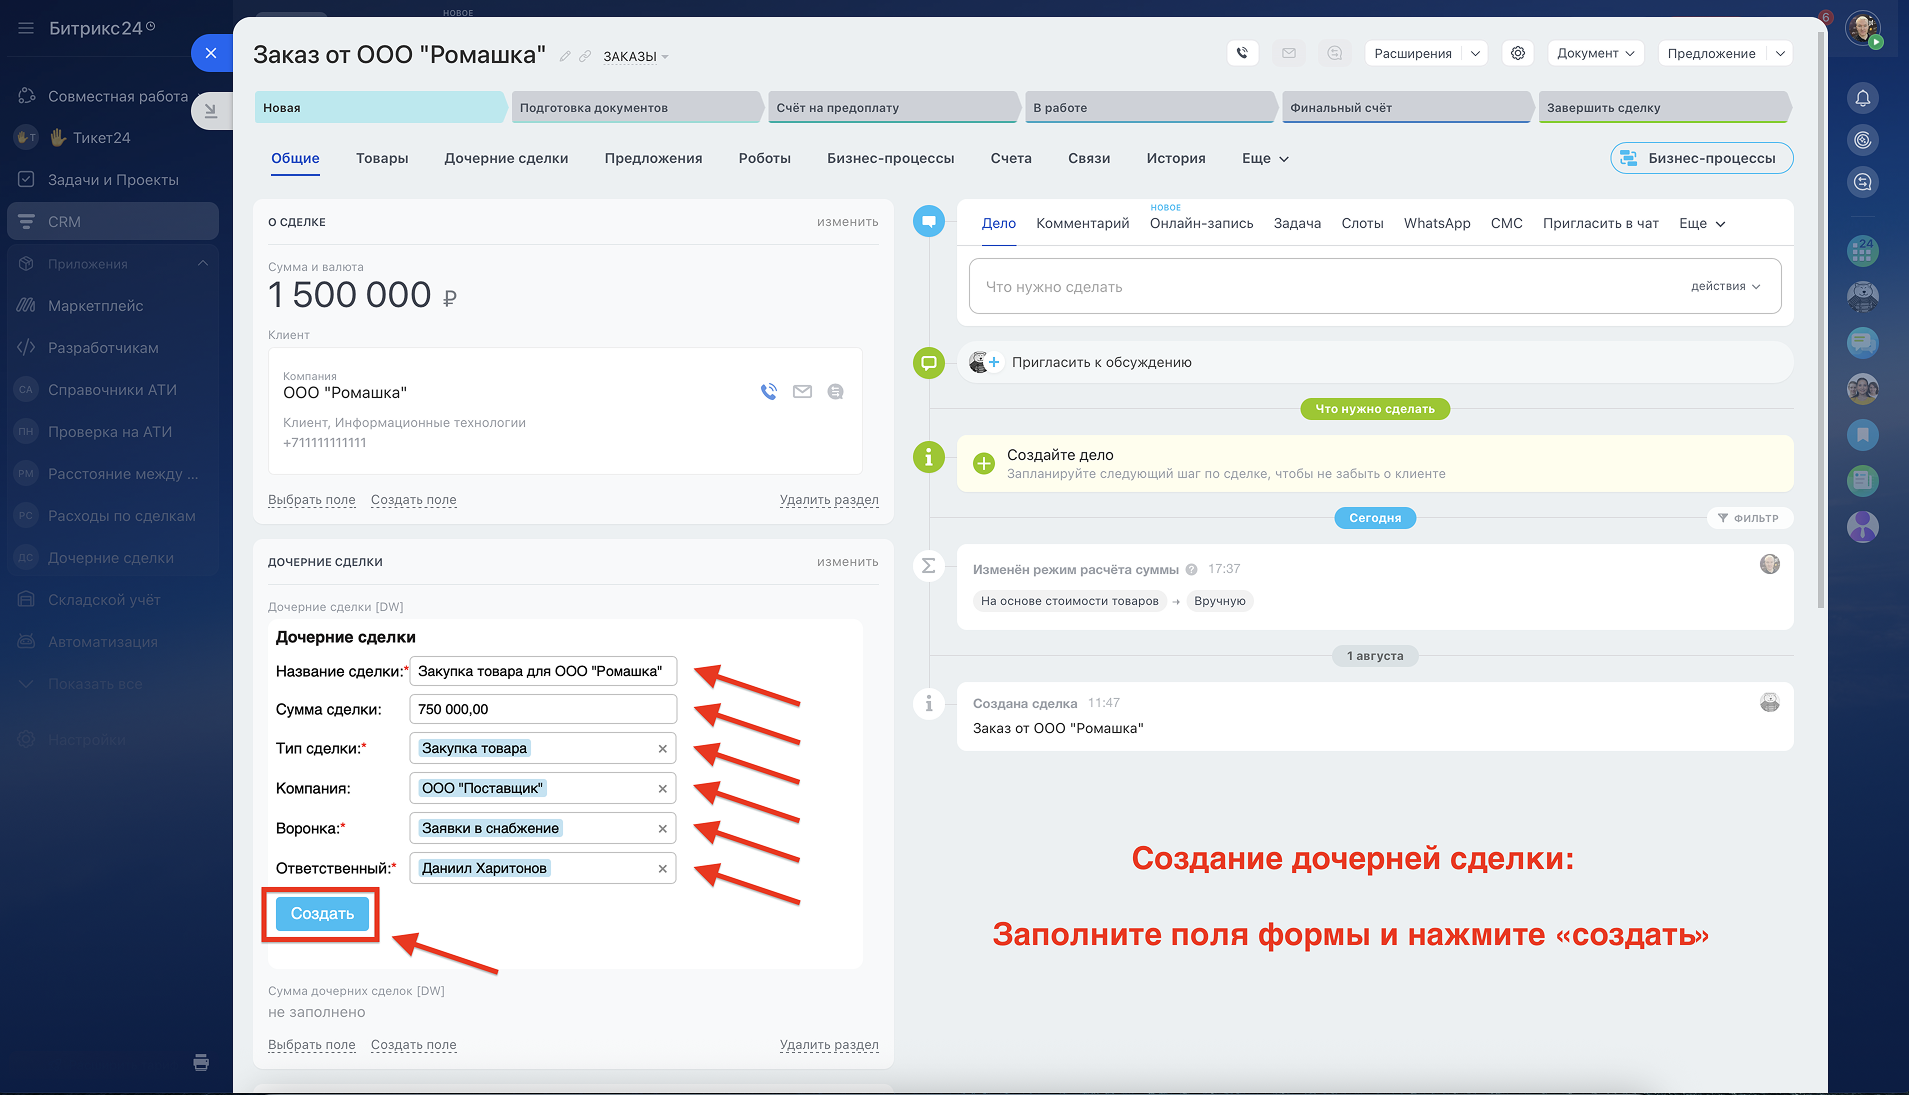Screen dimensions: 1909x1095
Task: Expand the "Документ" dropdown
Action: 1595,53
